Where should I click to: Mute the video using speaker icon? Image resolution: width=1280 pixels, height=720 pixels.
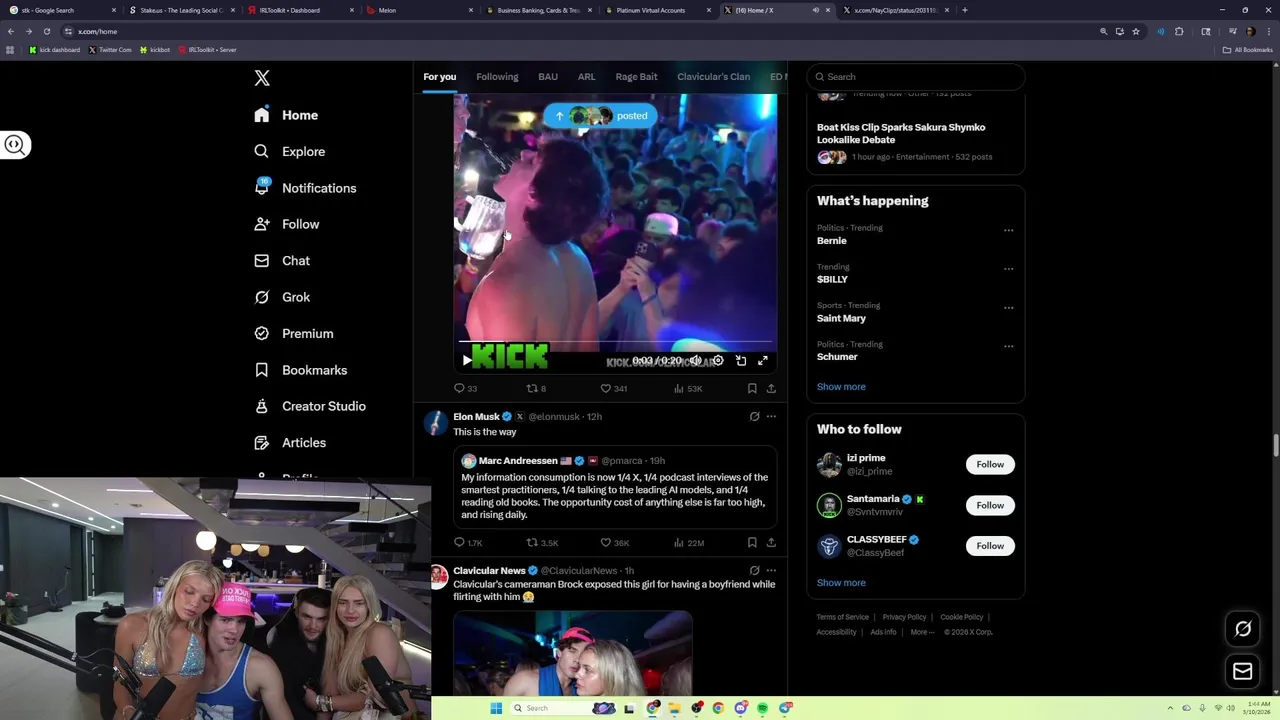(x=696, y=360)
